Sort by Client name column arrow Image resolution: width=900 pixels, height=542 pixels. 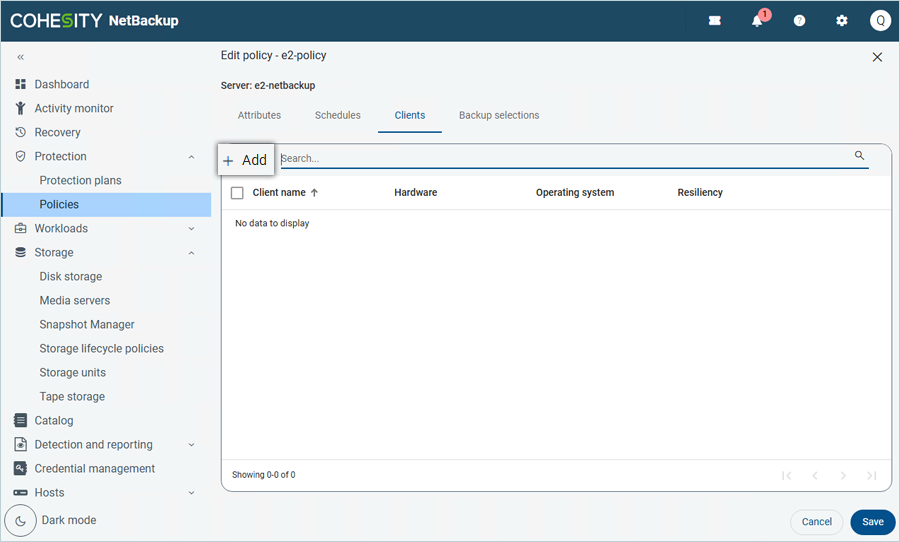(315, 193)
